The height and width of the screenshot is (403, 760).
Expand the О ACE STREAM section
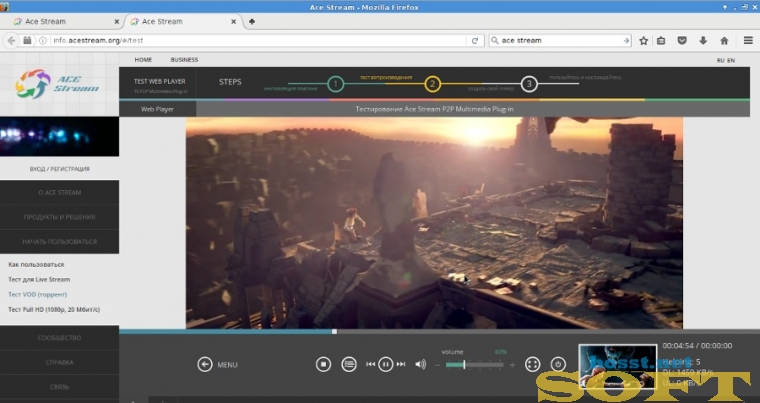[60, 193]
